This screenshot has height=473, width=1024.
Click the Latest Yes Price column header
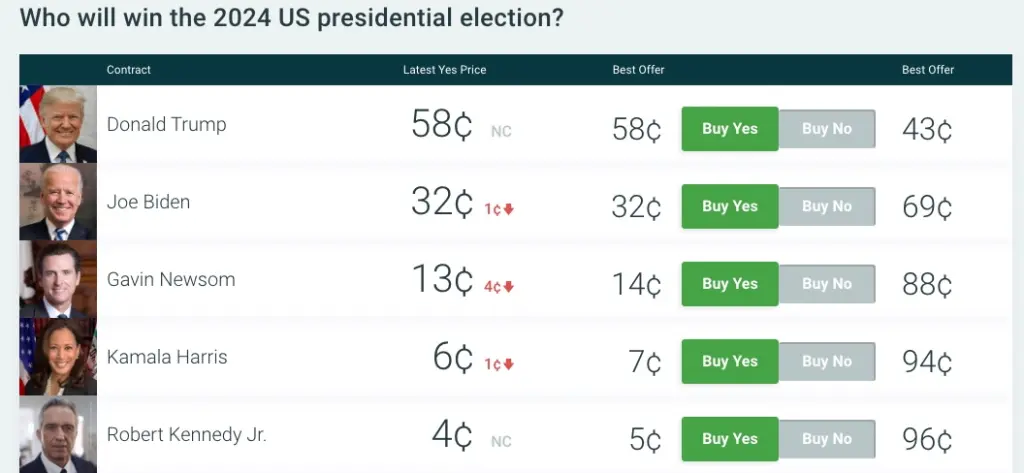[x=444, y=70]
